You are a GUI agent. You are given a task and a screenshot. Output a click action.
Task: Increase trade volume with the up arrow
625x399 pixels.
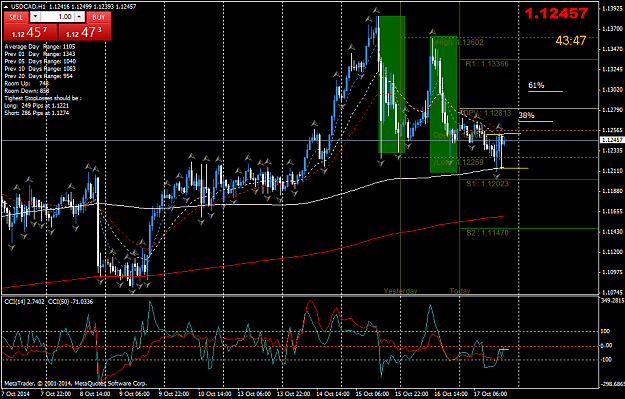click(80, 17)
